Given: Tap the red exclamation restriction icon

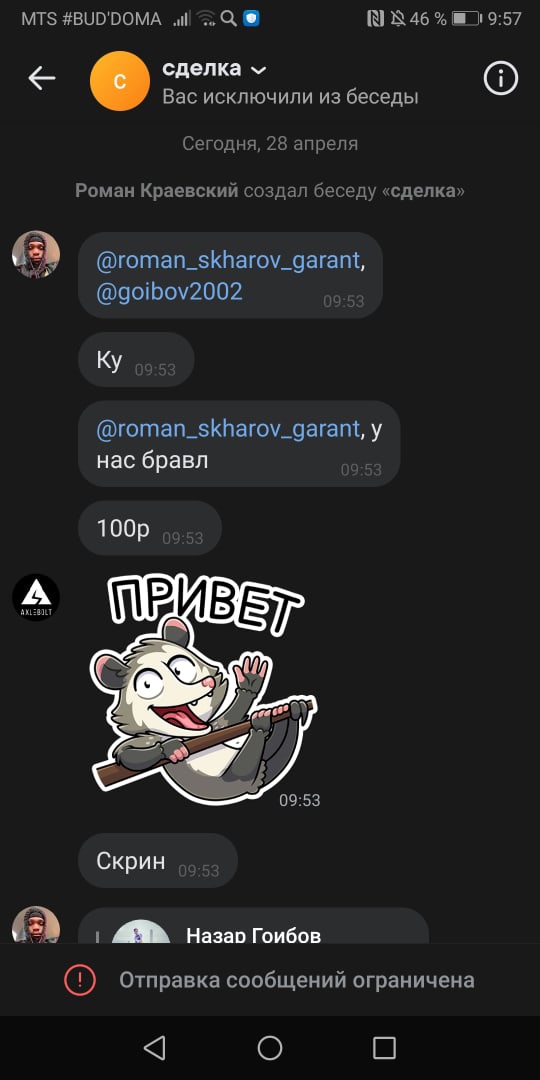Looking at the screenshot, I should click(x=81, y=979).
